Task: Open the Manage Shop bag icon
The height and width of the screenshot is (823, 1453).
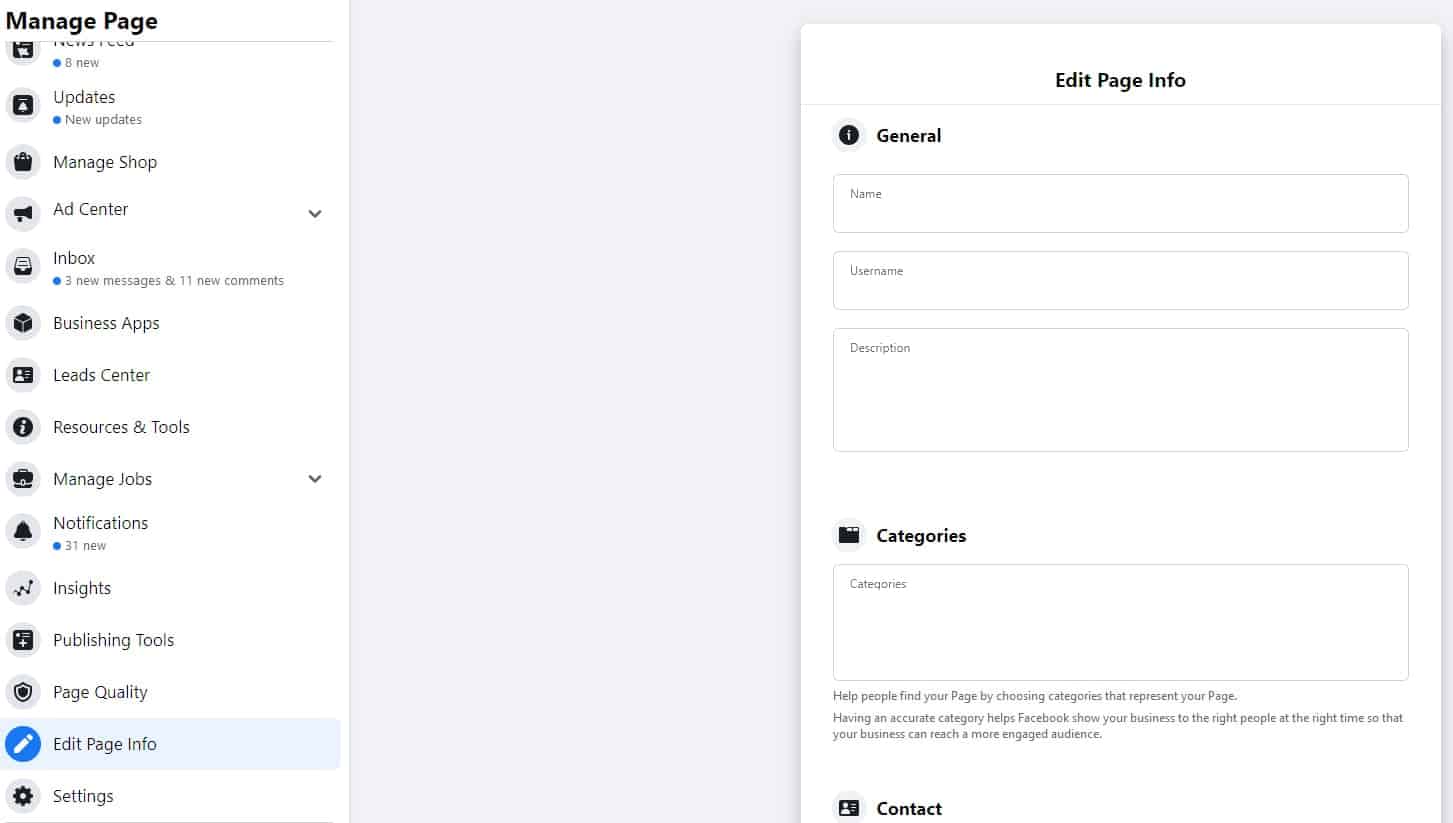Action: click(x=23, y=162)
